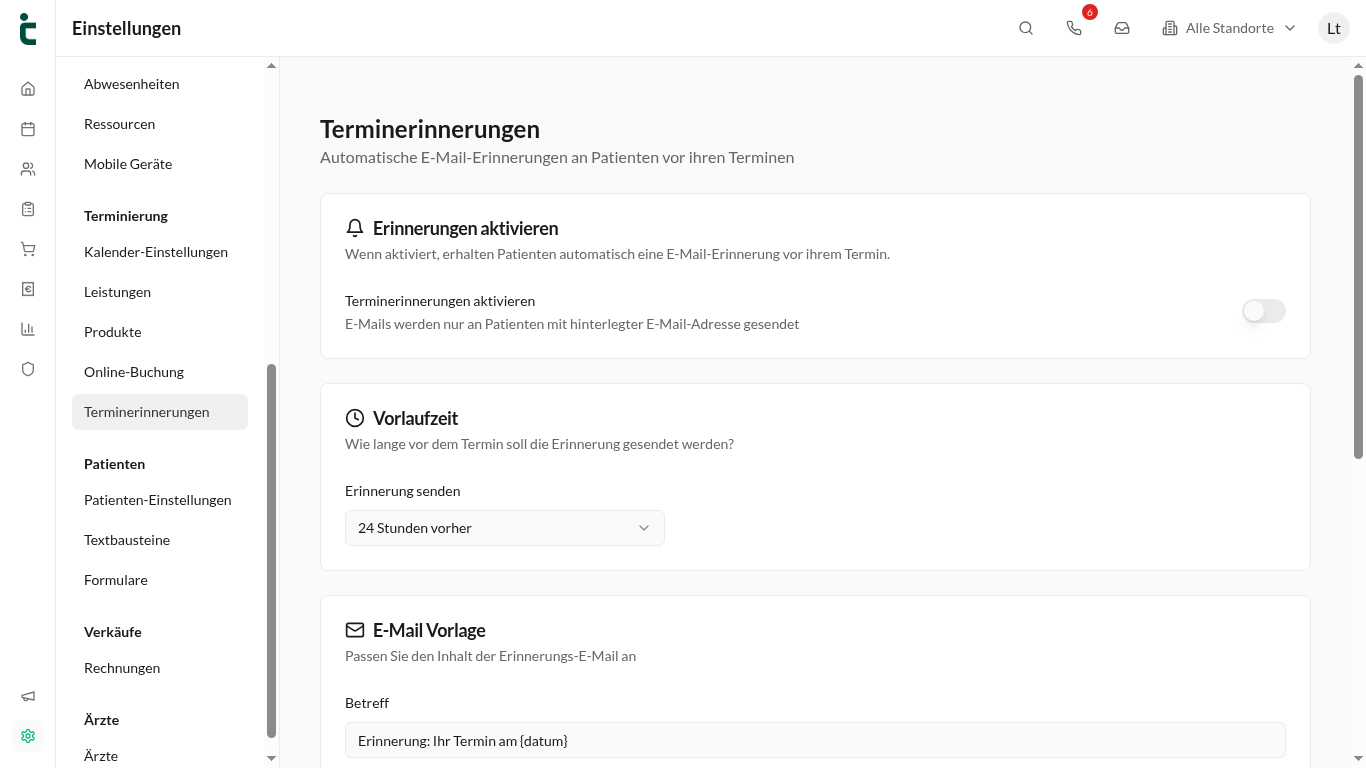The height and width of the screenshot is (768, 1366).
Task: Go to Formulare settings
Action: (160, 580)
